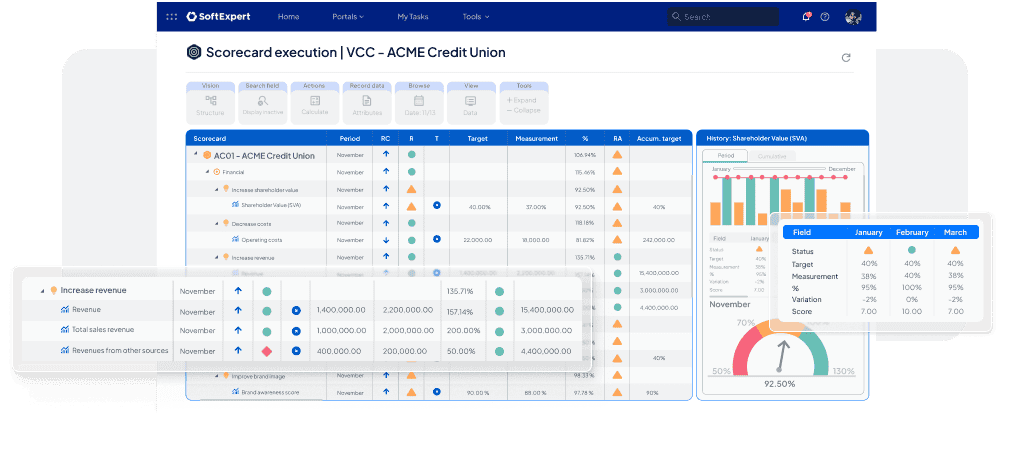Click the 106.94% value for ACME Credit Union

tap(585, 156)
